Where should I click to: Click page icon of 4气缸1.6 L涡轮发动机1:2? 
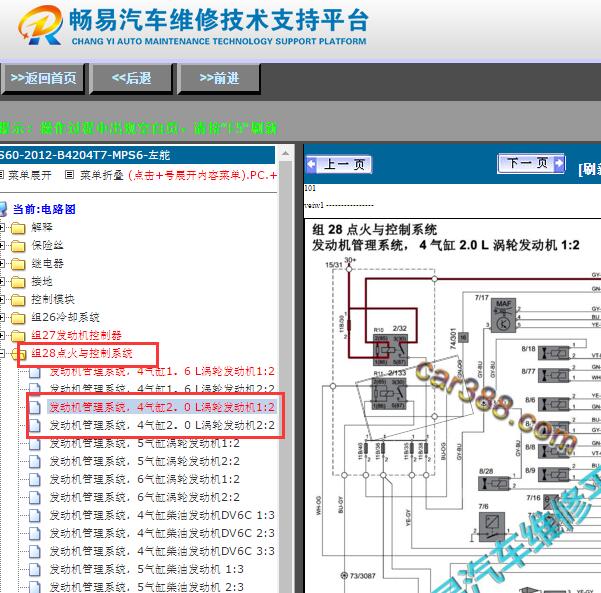[x=35, y=372]
